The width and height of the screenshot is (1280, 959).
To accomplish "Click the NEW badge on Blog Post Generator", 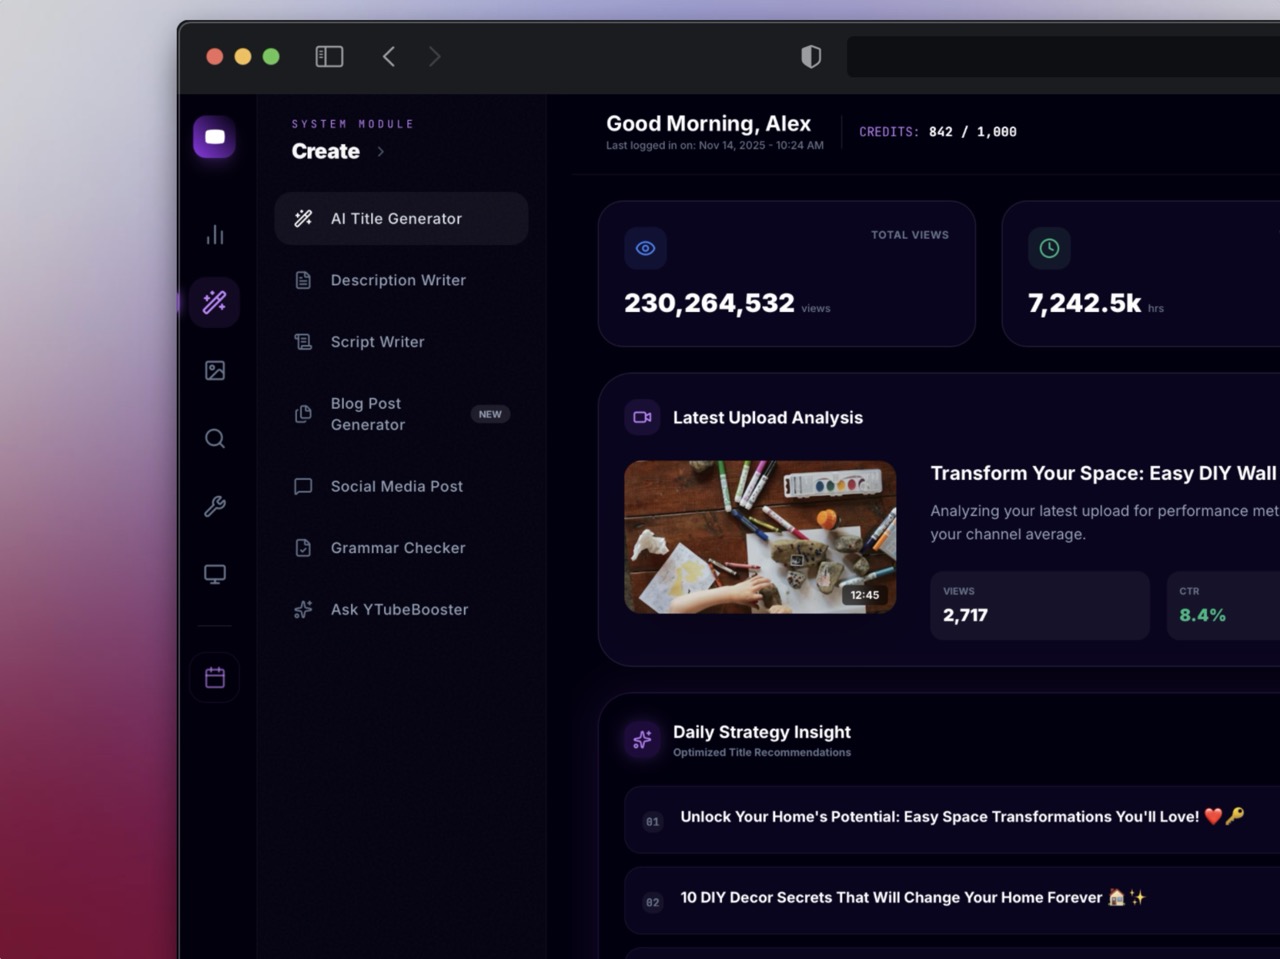I will tap(490, 414).
